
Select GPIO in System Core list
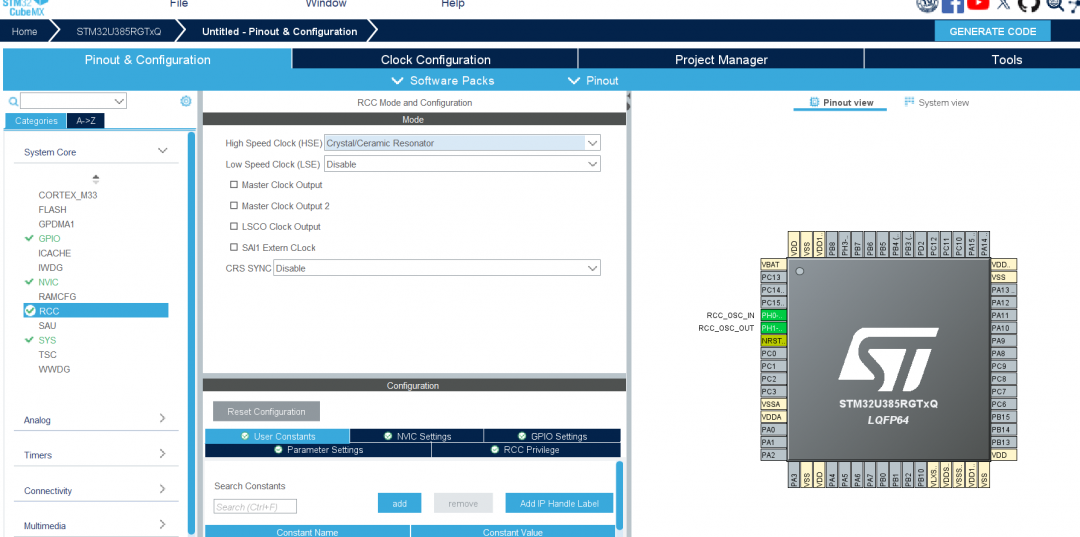[x=50, y=238]
